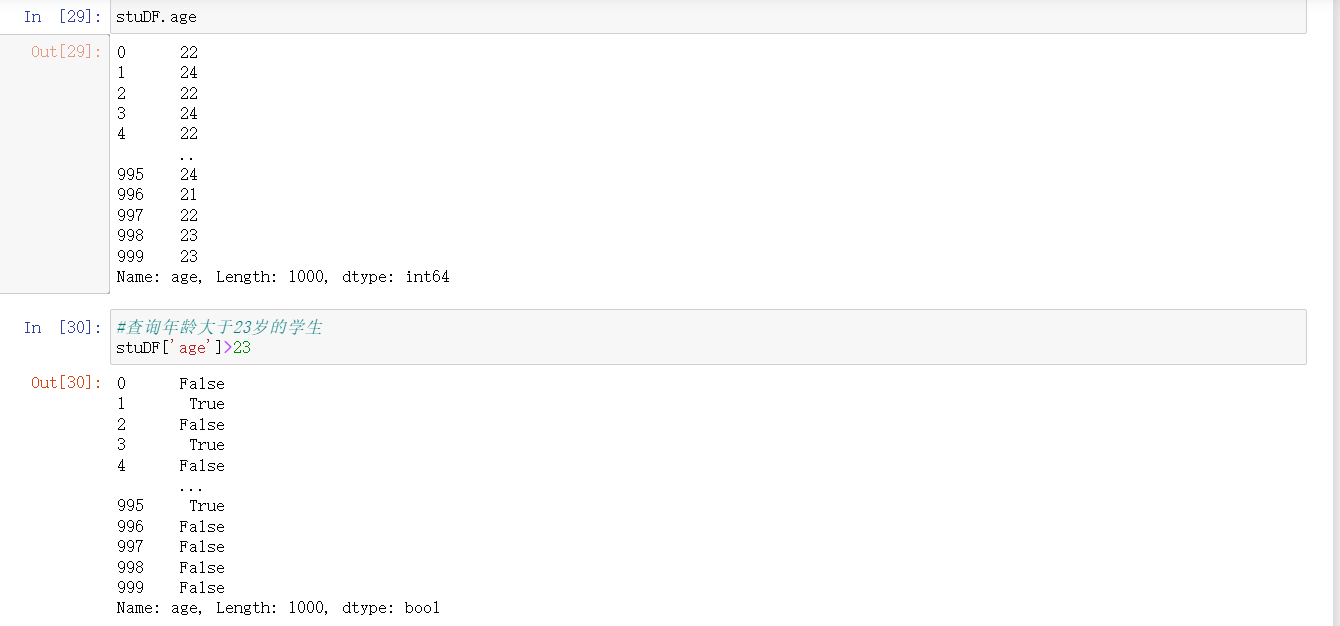Click value 21 in row 996
The width and height of the screenshot is (1340, 626).
click(189, 195)
